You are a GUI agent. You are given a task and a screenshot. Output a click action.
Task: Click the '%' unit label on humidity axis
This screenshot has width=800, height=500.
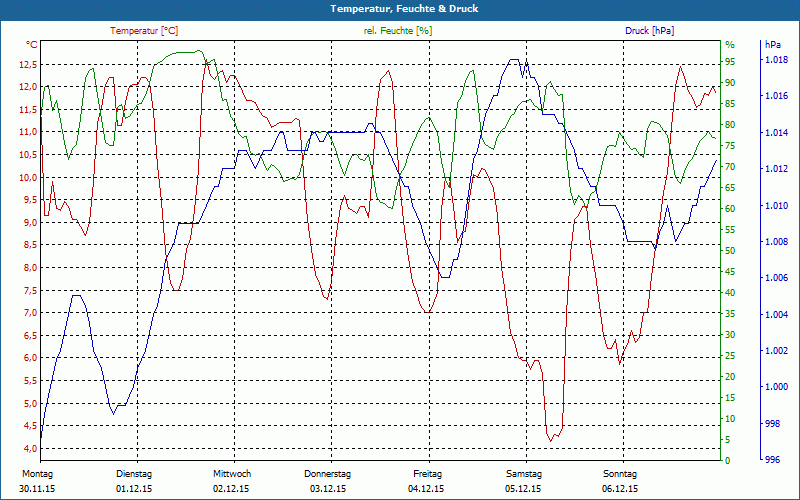730,45
